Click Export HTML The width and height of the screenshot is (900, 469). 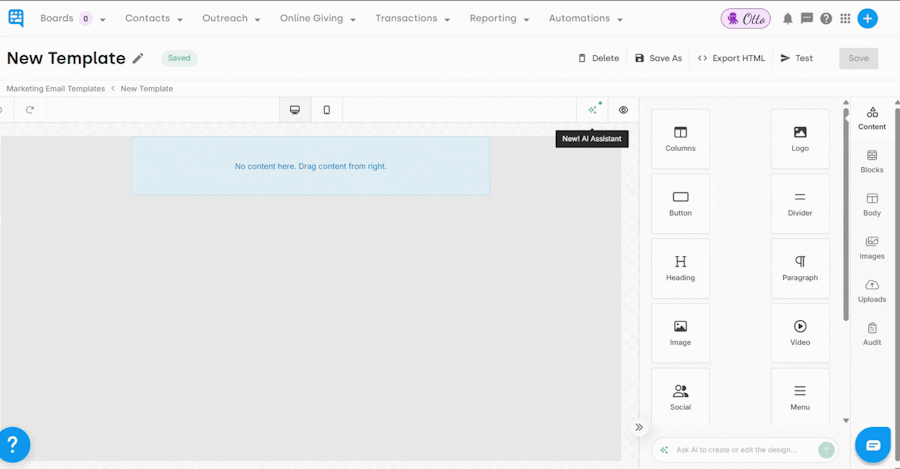pyautogui.click(x=731, y=58)
